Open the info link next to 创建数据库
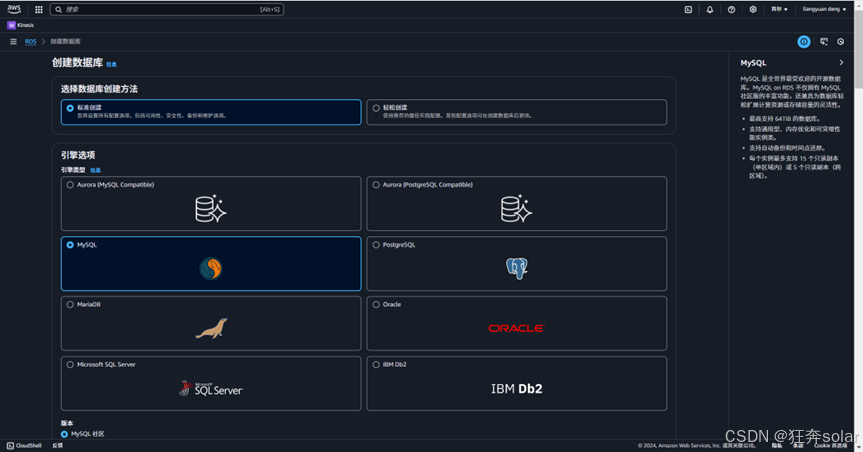This screenshot has width=863, height=452. pos(111,64)
